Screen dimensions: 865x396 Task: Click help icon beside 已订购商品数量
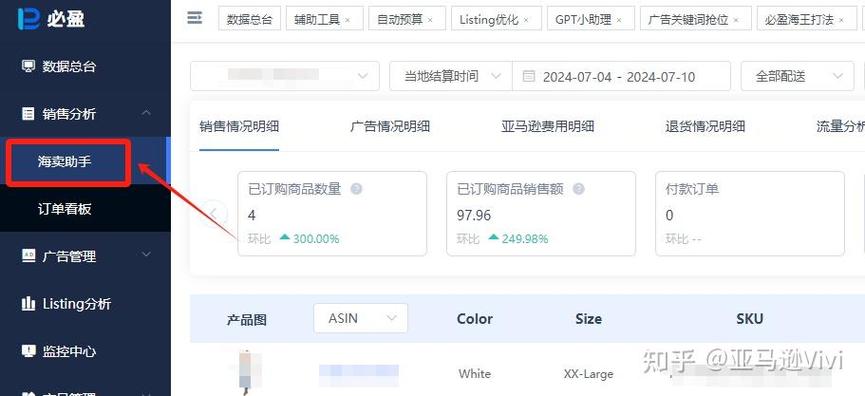point(356,189)
